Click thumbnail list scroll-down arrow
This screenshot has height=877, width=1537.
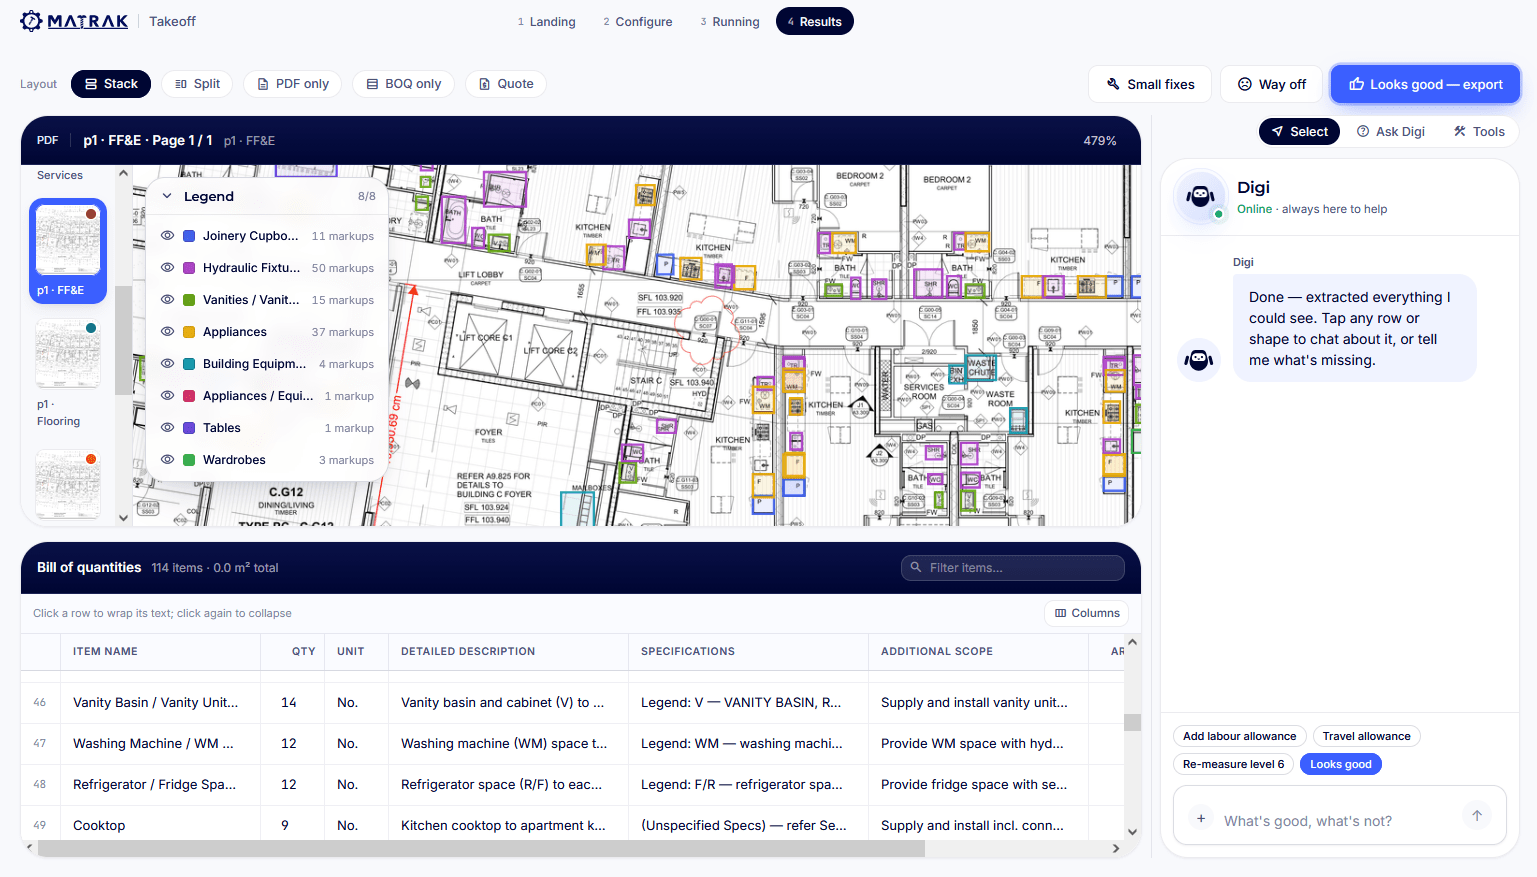(x=124, y=518)
